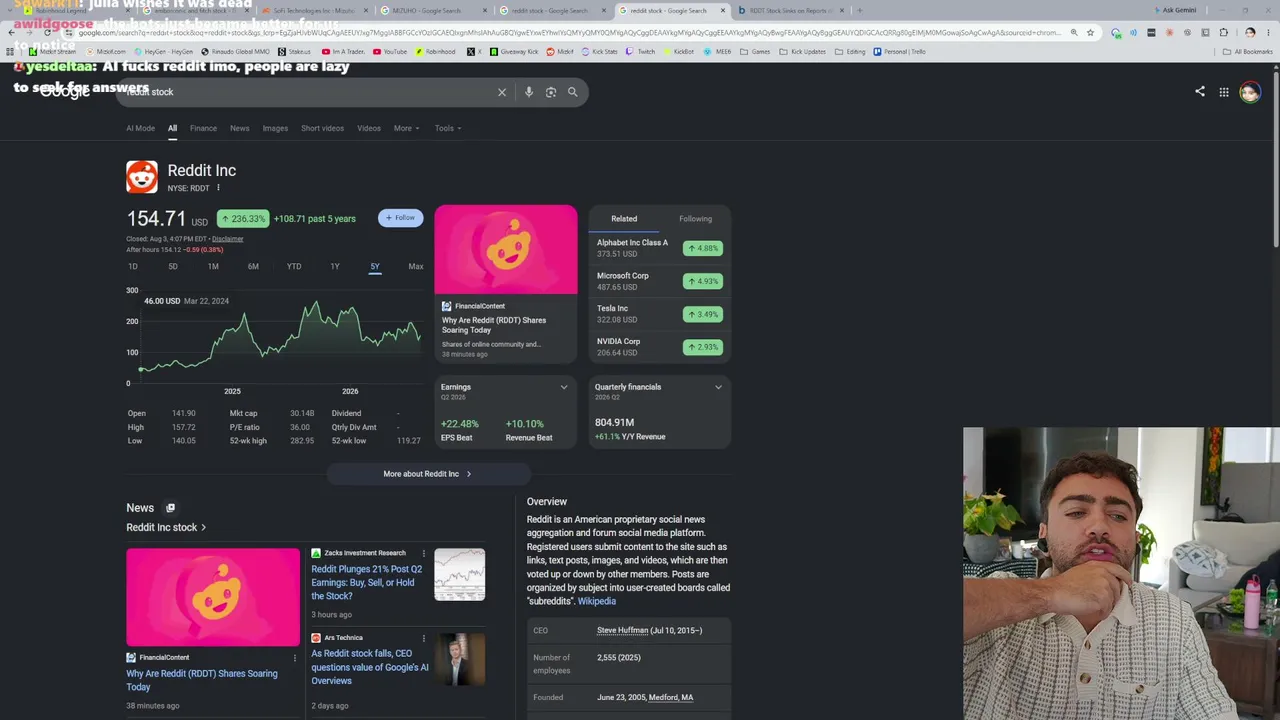Expand the Quarterly financials card

tap(718, 387)
